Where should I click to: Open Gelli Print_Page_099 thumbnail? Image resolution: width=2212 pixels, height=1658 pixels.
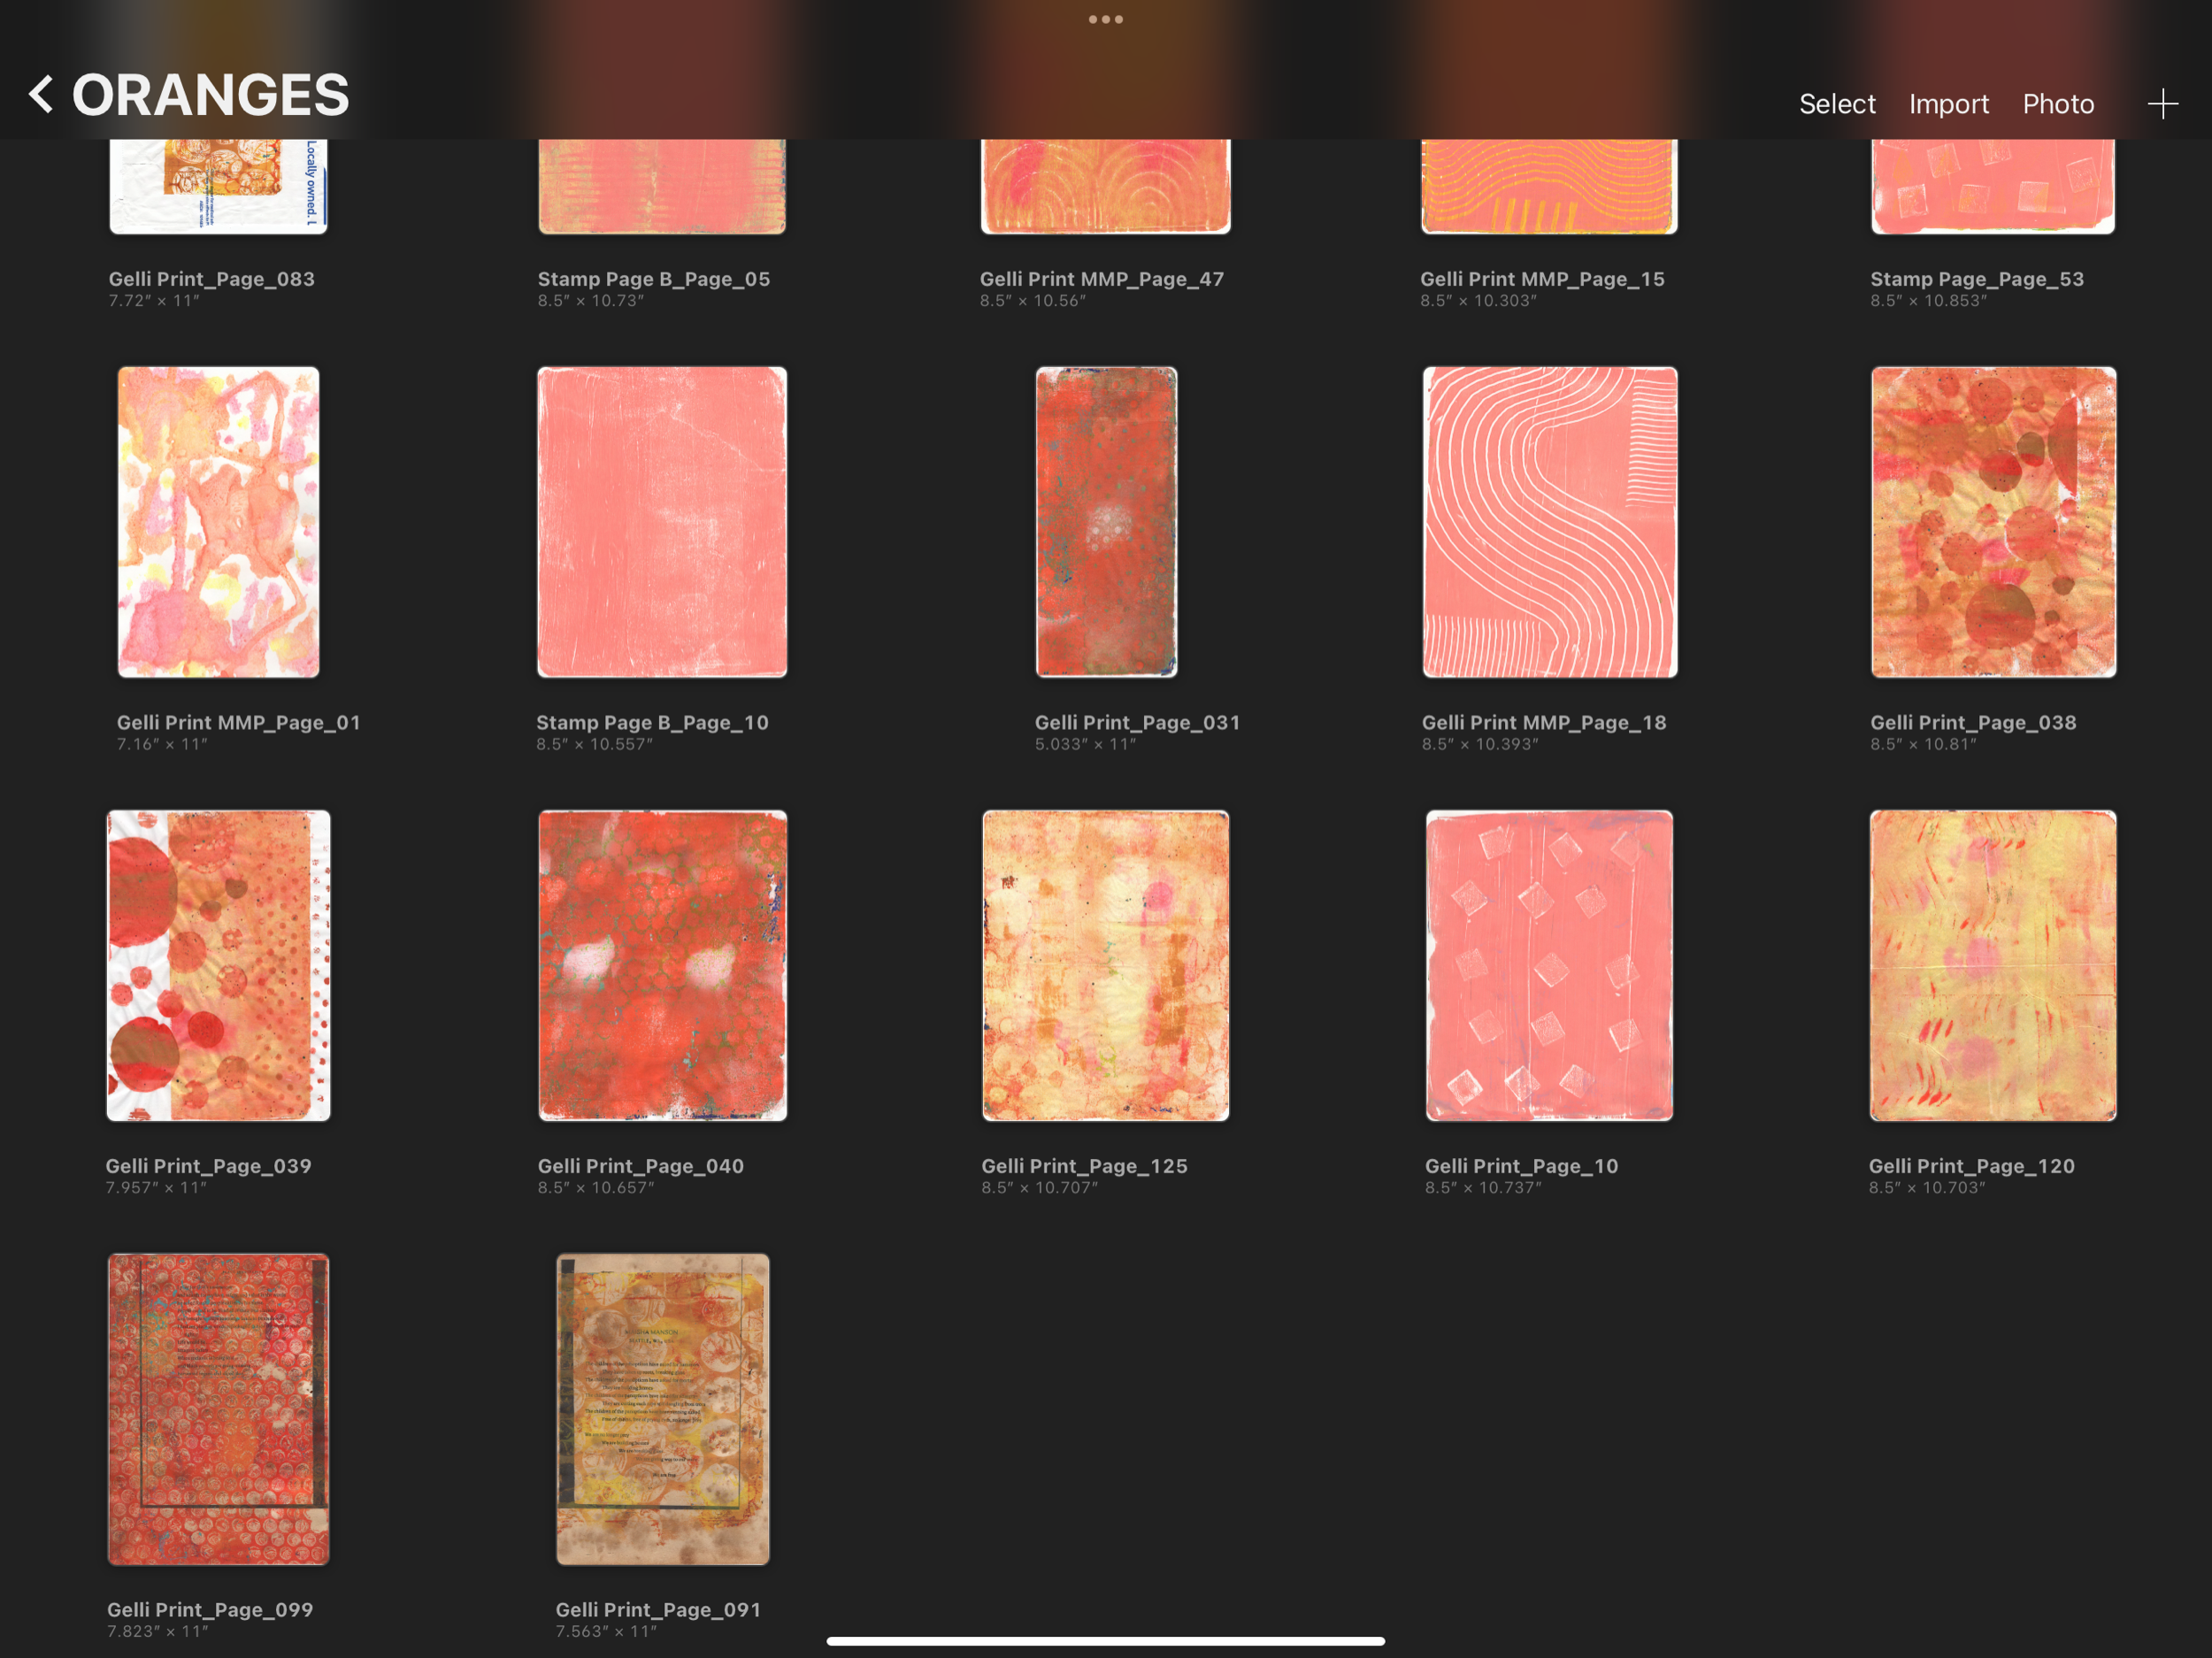(218, 1409)
